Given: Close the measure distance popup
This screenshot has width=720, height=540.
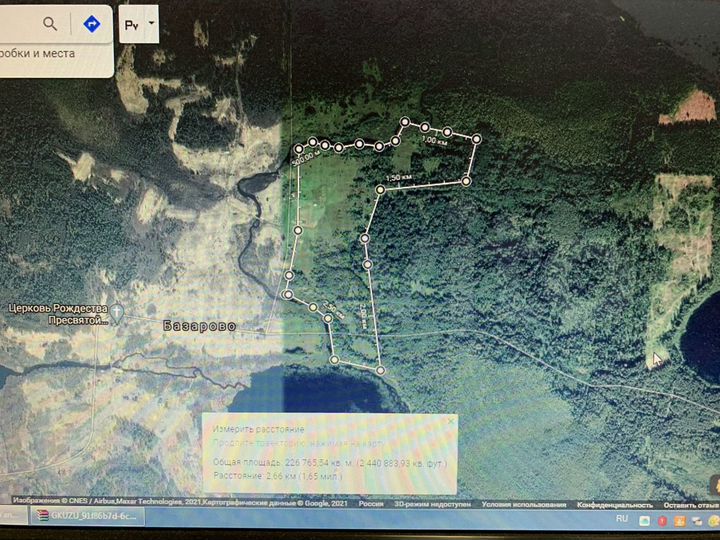Looking at the screenshot, I should 449,422.
